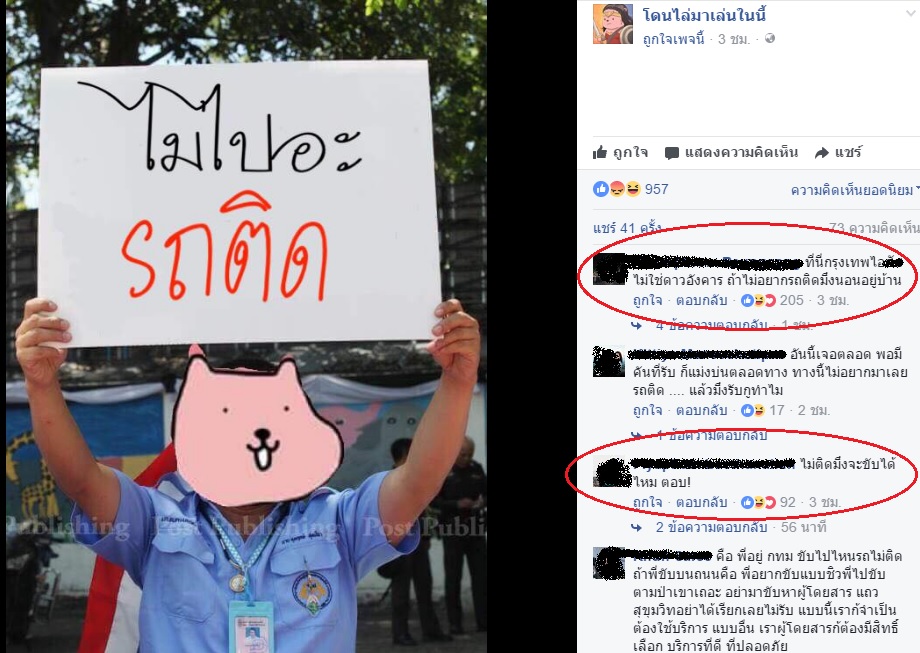Open page name โดนไล่มาเล่นในนี้
This screenshot has height=653, width=920.
coord(704,15)
